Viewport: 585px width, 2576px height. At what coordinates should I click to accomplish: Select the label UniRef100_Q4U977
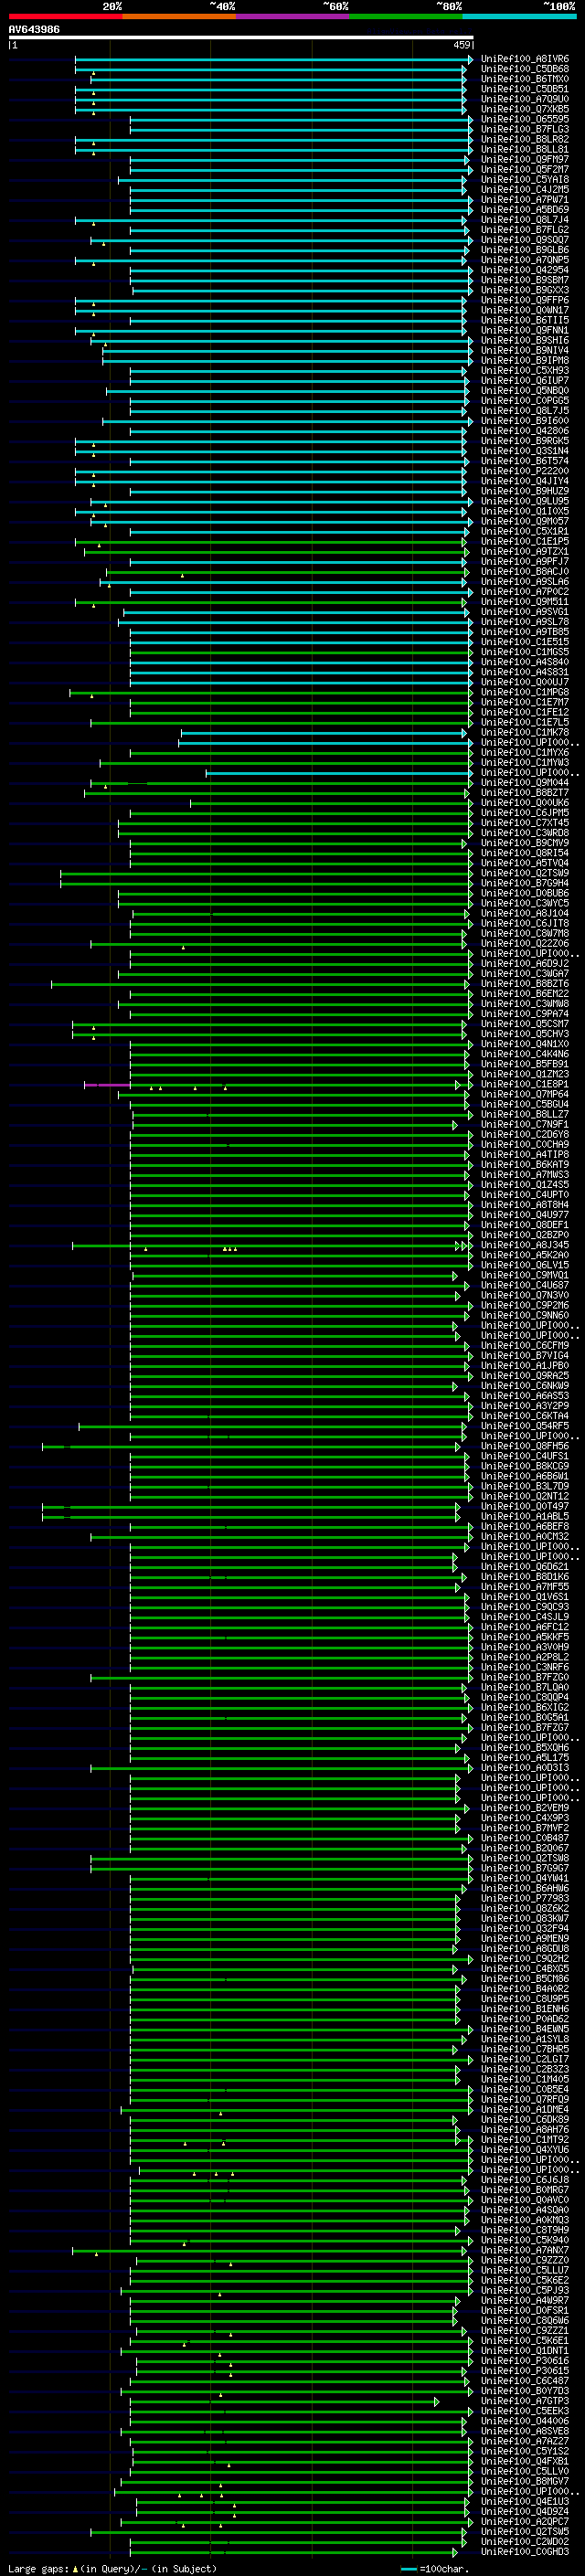tap(525, 1215)
